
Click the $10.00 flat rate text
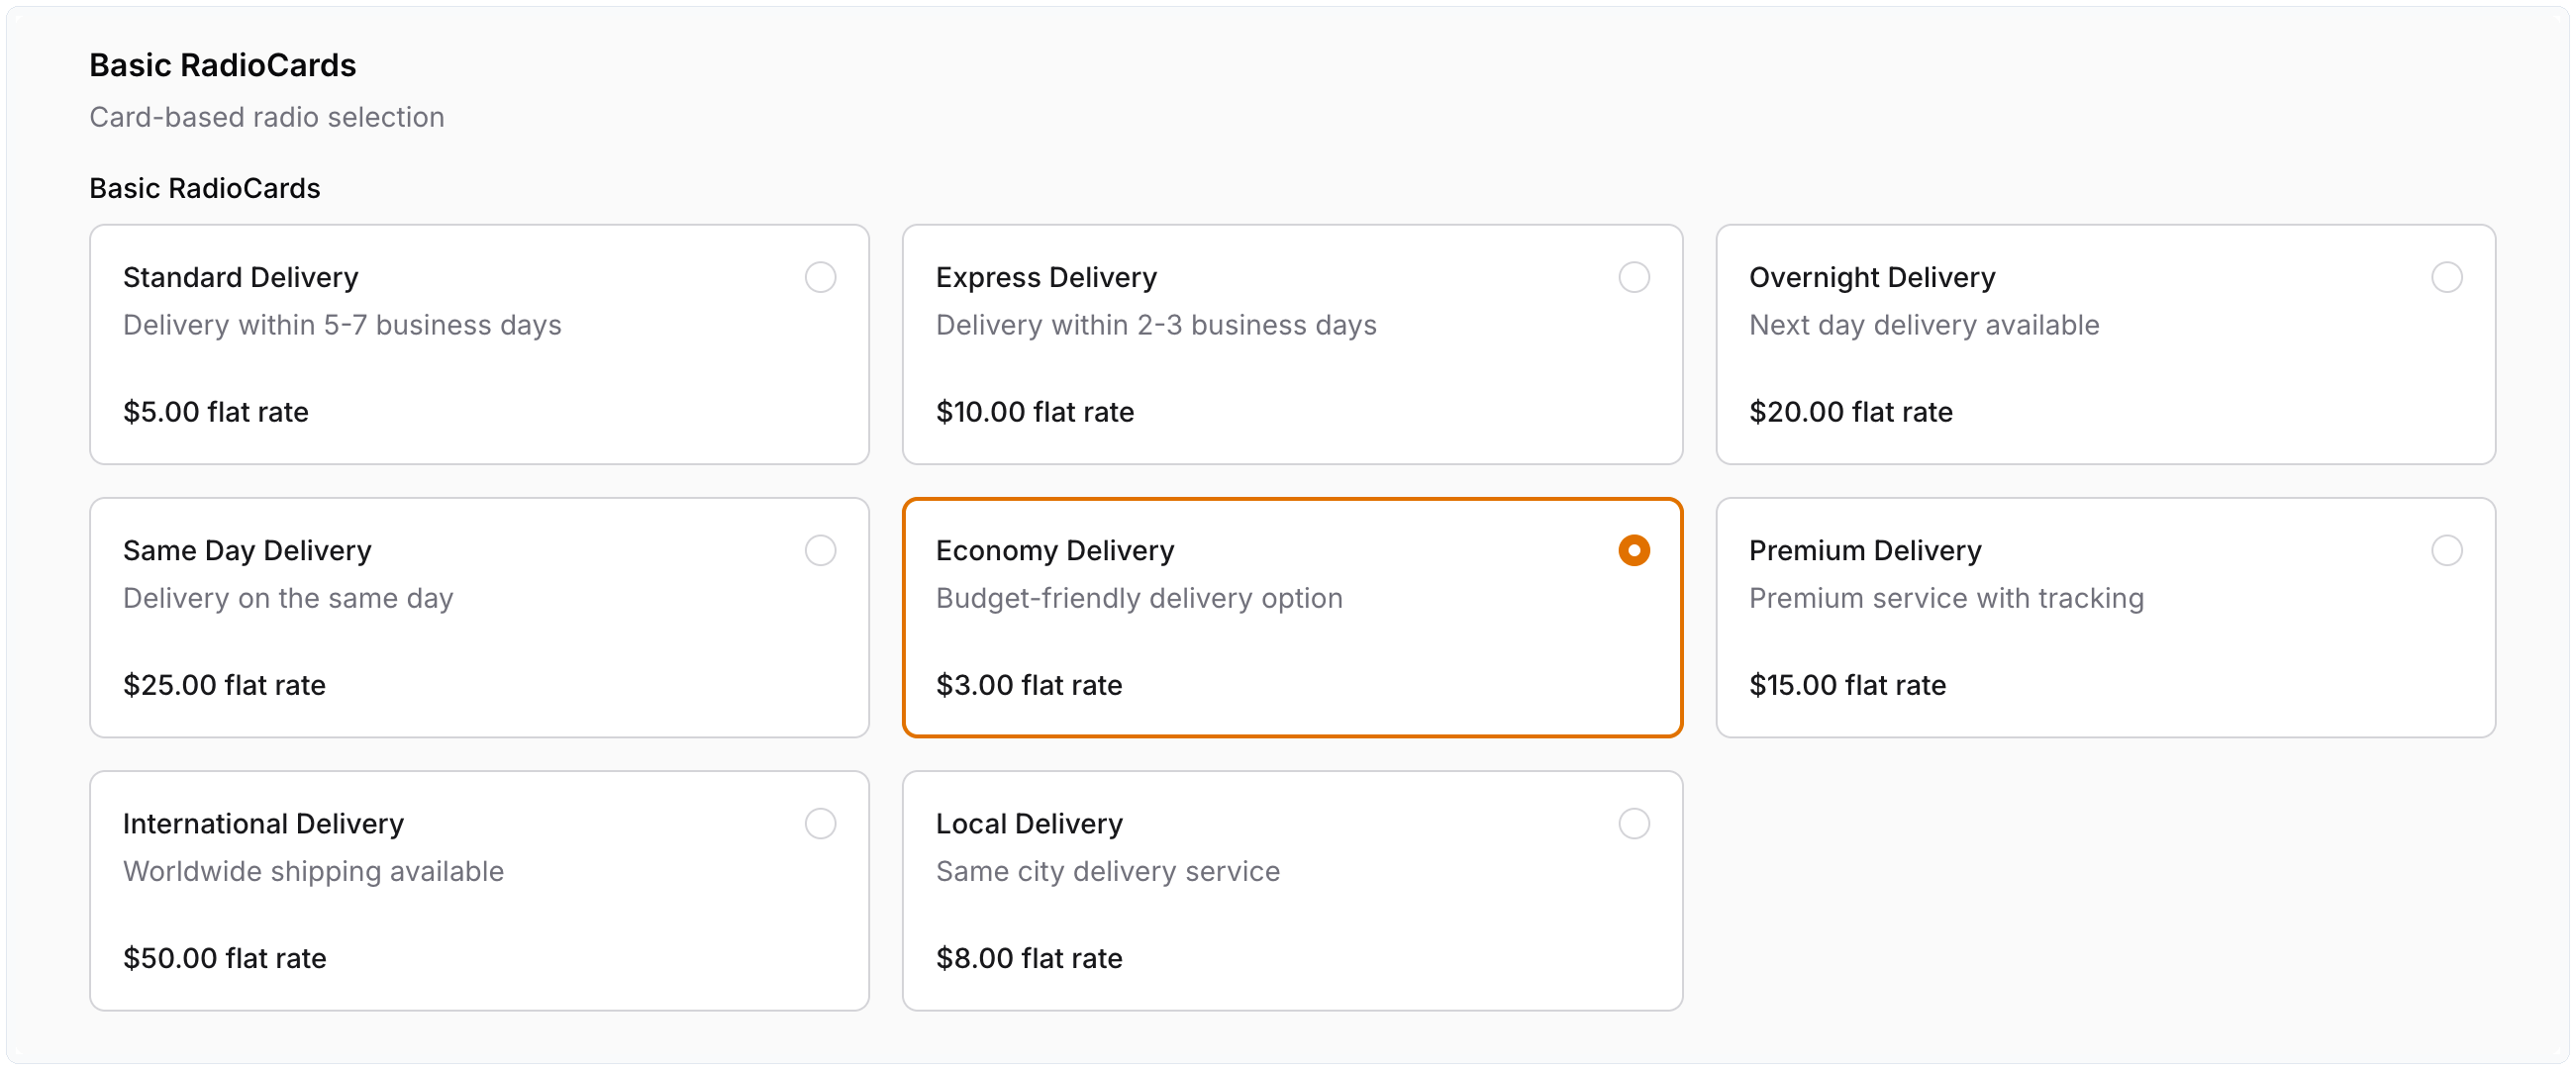(1034, 412)
